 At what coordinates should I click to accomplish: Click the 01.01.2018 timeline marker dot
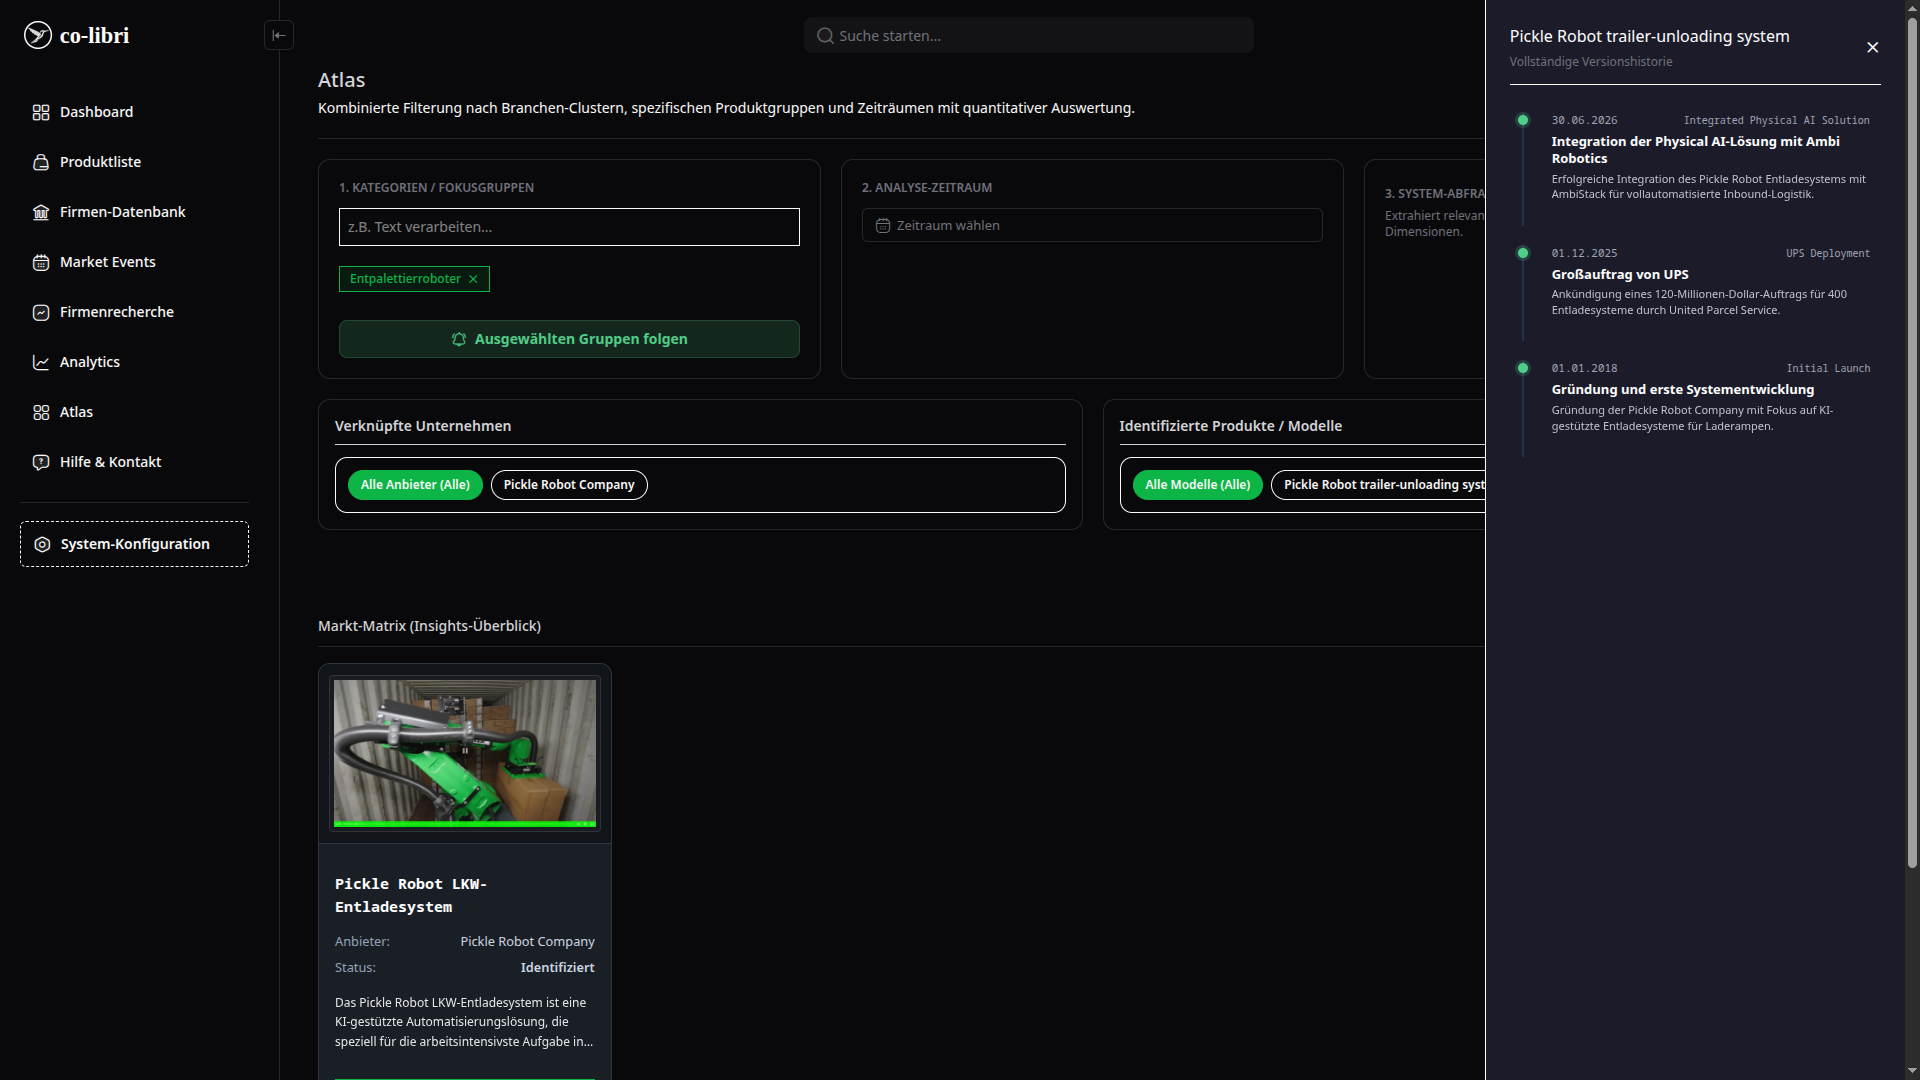coord(1523,368)
